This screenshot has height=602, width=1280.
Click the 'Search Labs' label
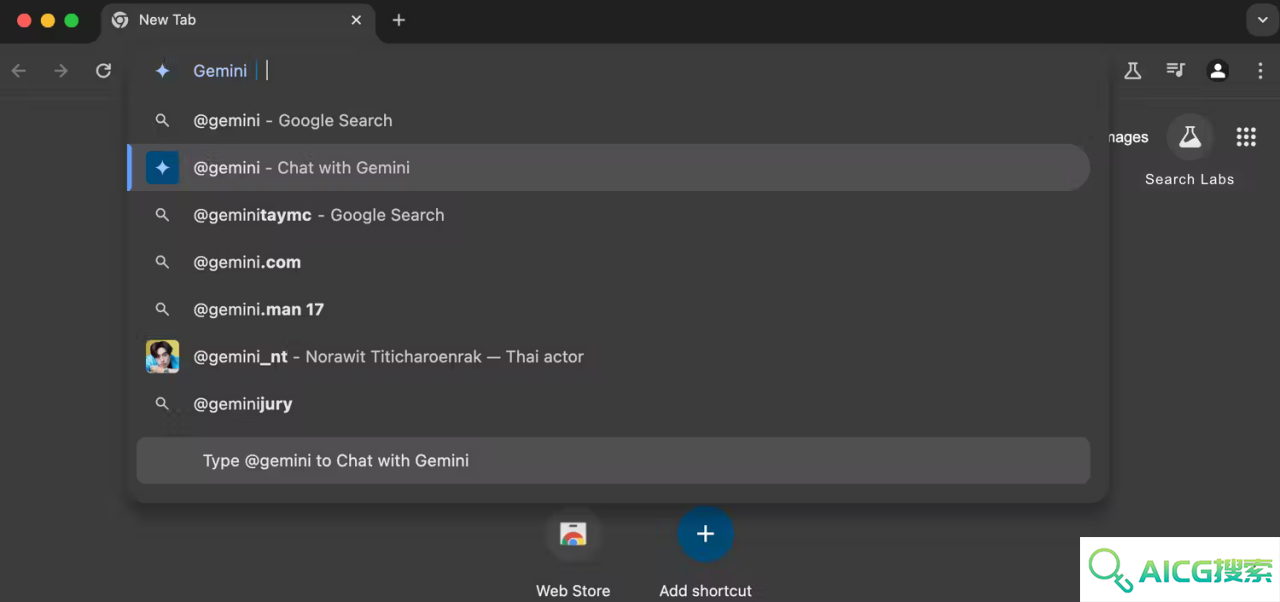[1189, 180]
